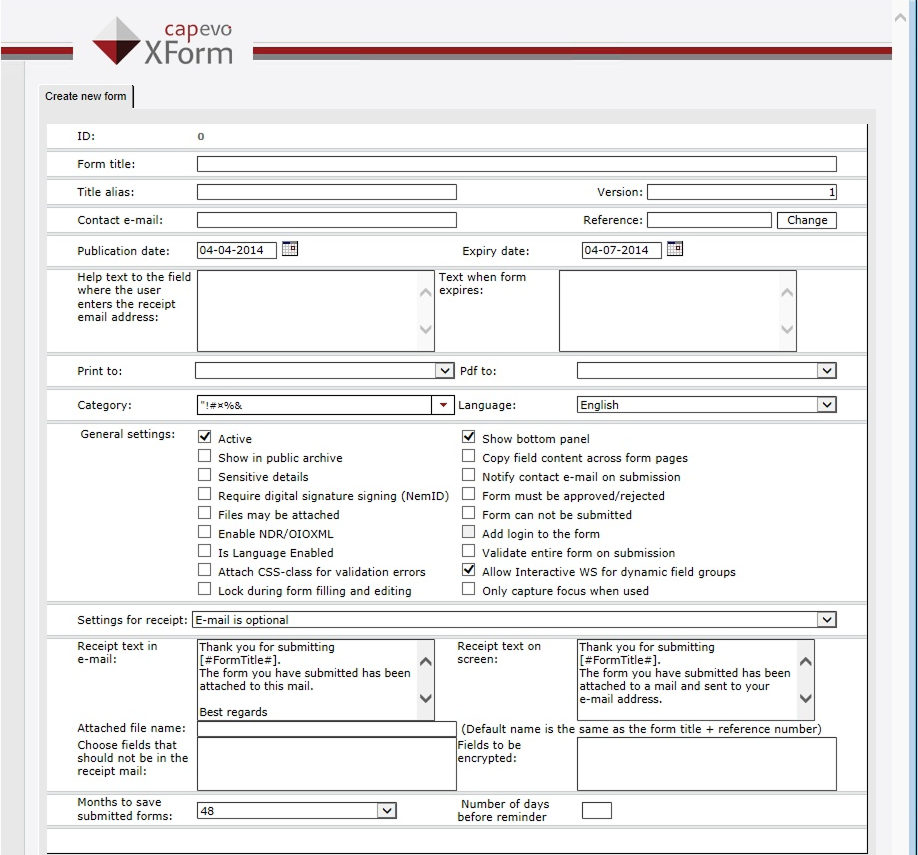Open the Language dropdown
Viewport: 918px width, 855px height.
(827, 404)
